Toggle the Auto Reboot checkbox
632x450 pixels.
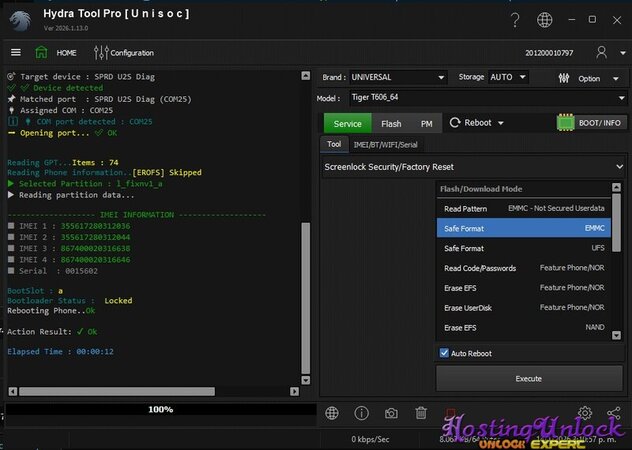tap(445, 353)
